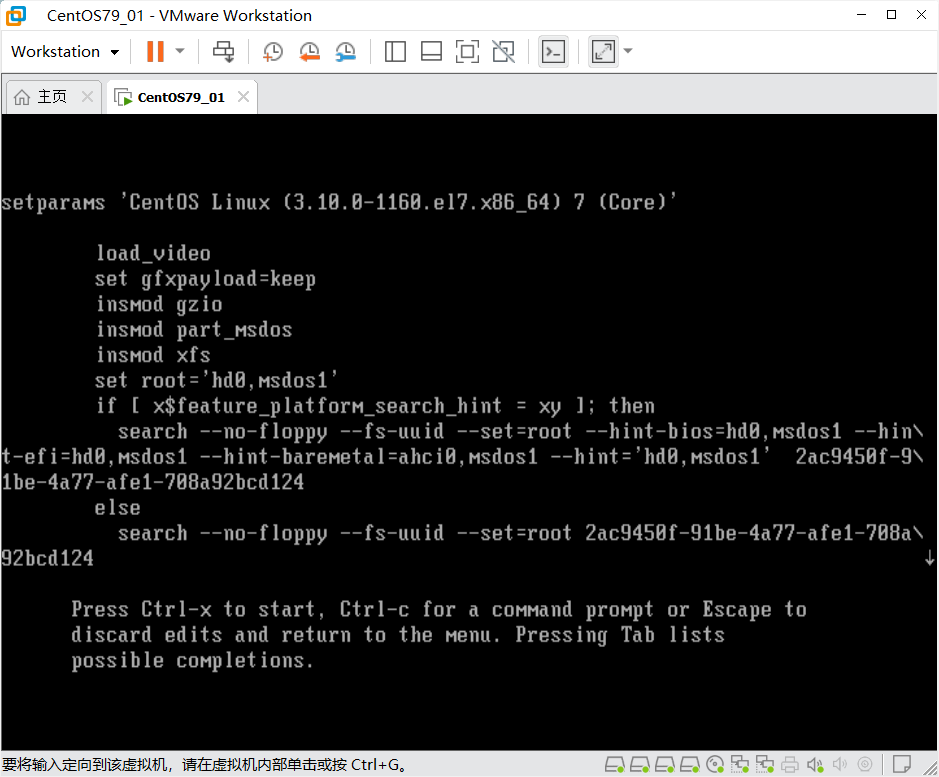Click the greyed-out speaker status icon

coord(840,764)
